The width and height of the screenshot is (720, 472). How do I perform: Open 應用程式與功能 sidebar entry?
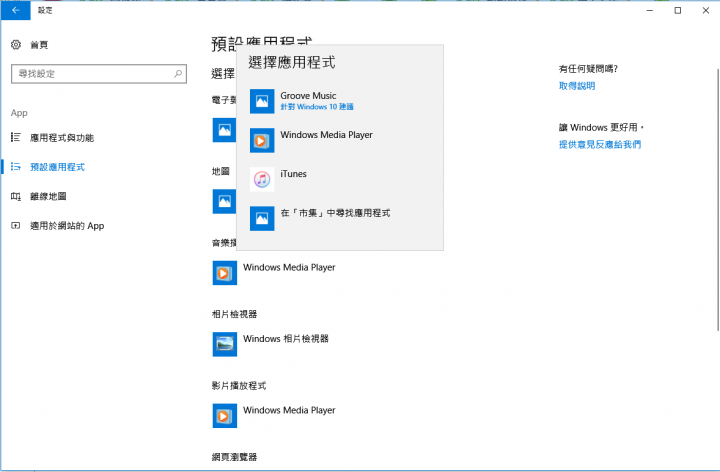[x=62, y=138]
